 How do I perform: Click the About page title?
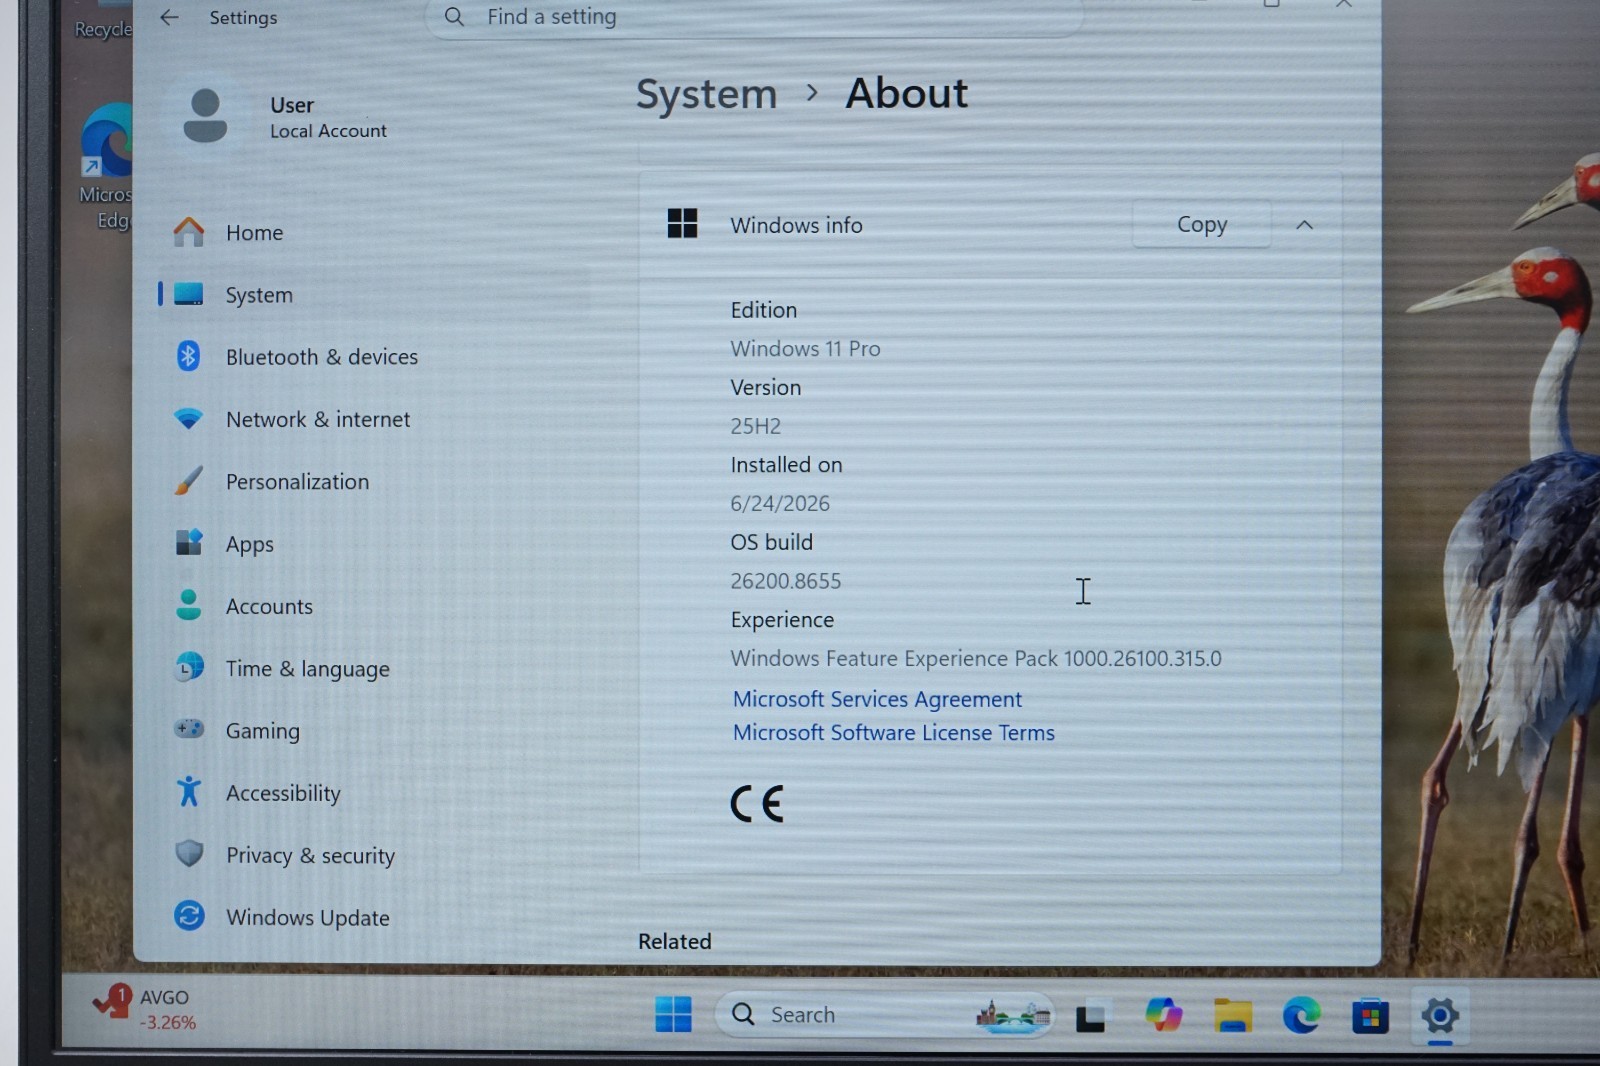click(907, 93)
